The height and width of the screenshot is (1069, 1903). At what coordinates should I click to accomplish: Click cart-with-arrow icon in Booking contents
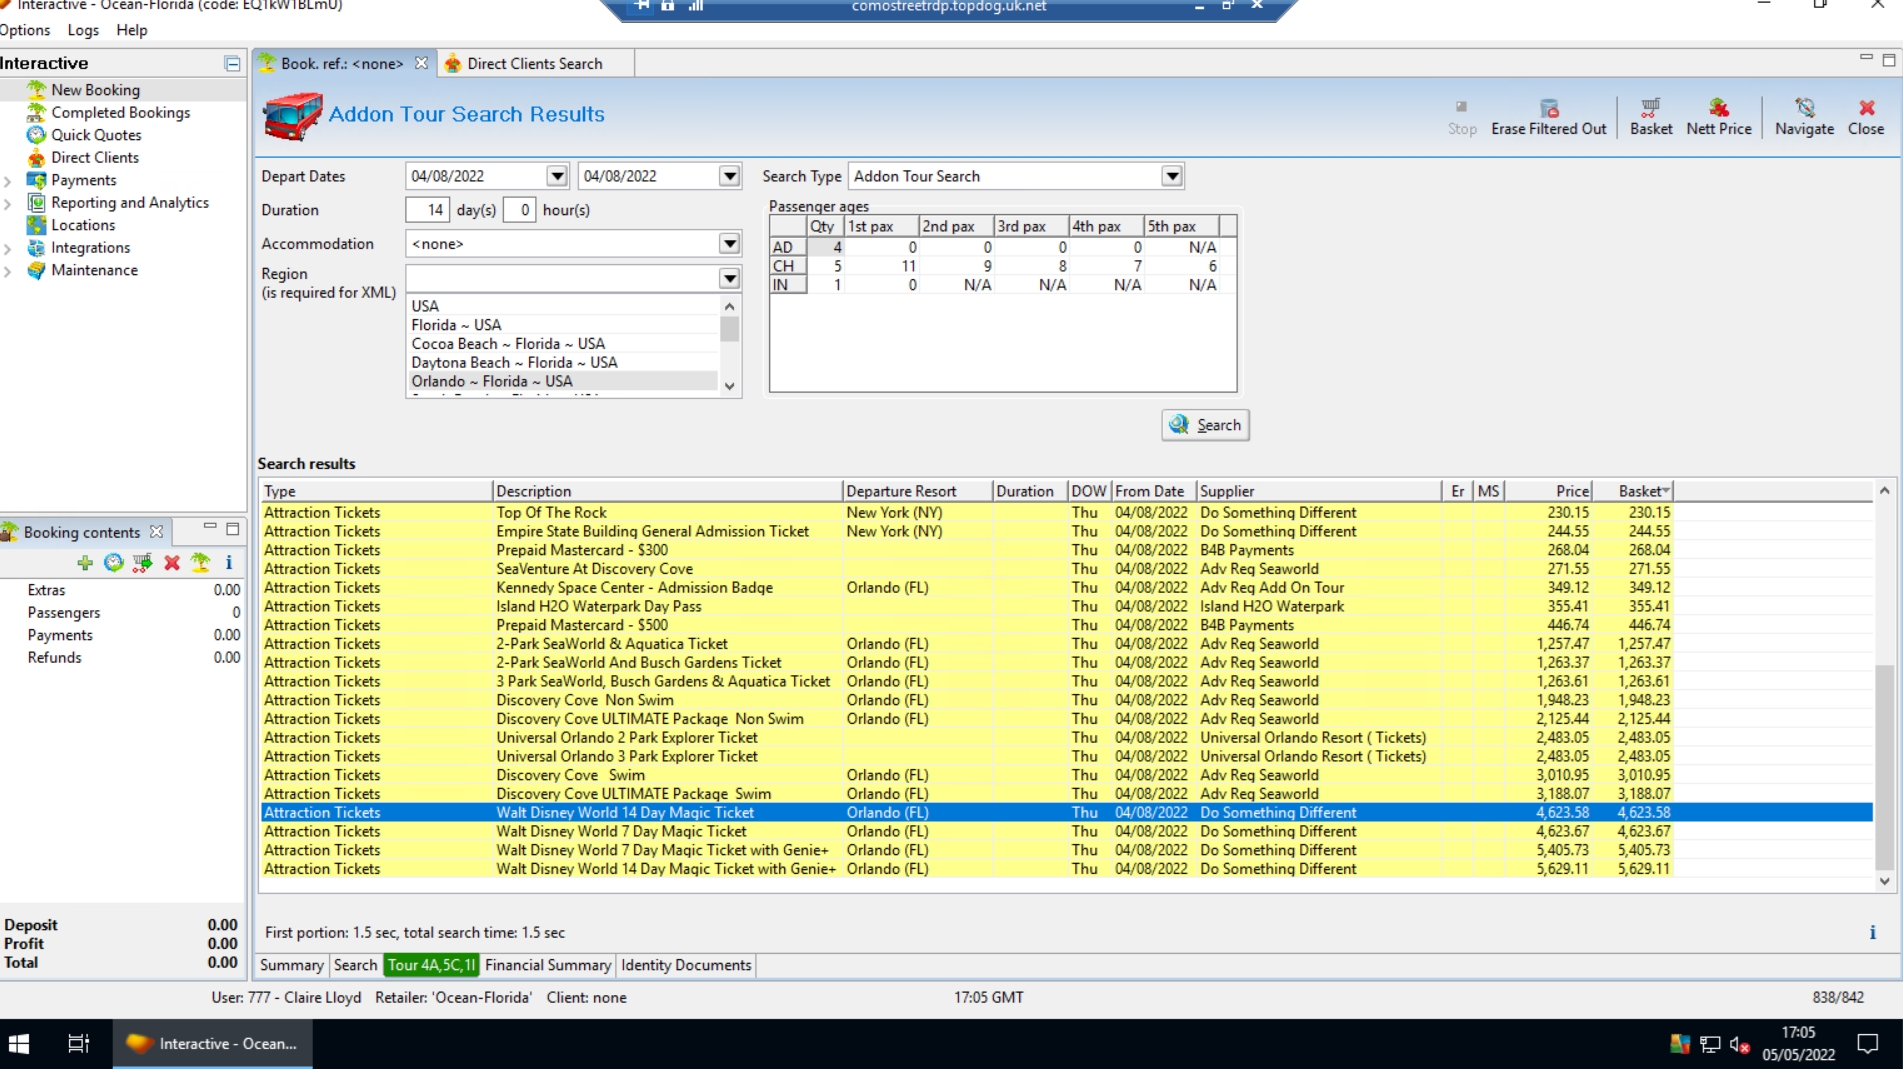pos(143,563)
